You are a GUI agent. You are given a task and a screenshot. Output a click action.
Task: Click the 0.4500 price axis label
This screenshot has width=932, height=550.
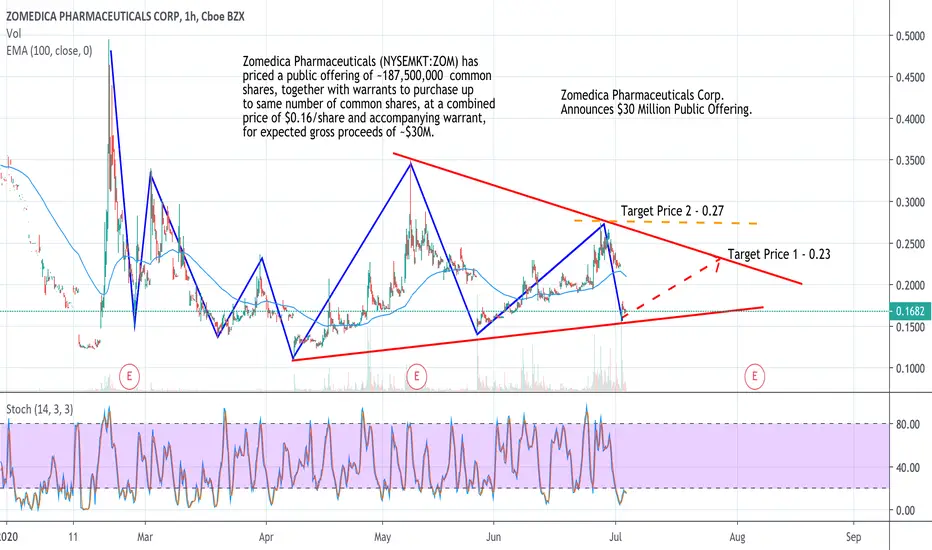(910, 77)
